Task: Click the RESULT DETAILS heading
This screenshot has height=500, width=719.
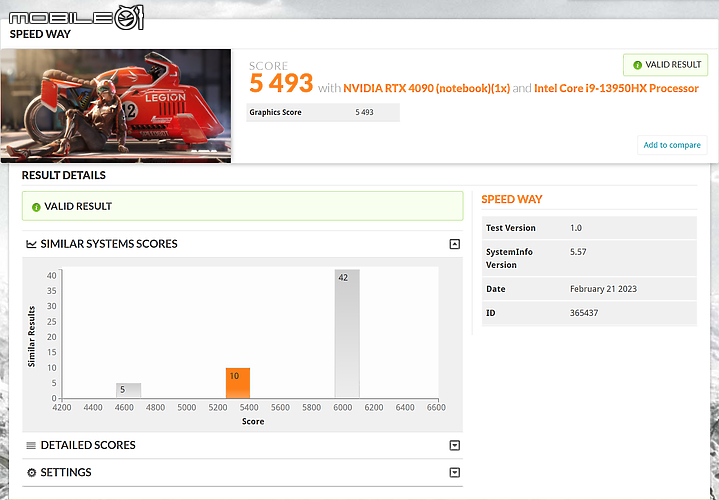Action: (64, 175)
